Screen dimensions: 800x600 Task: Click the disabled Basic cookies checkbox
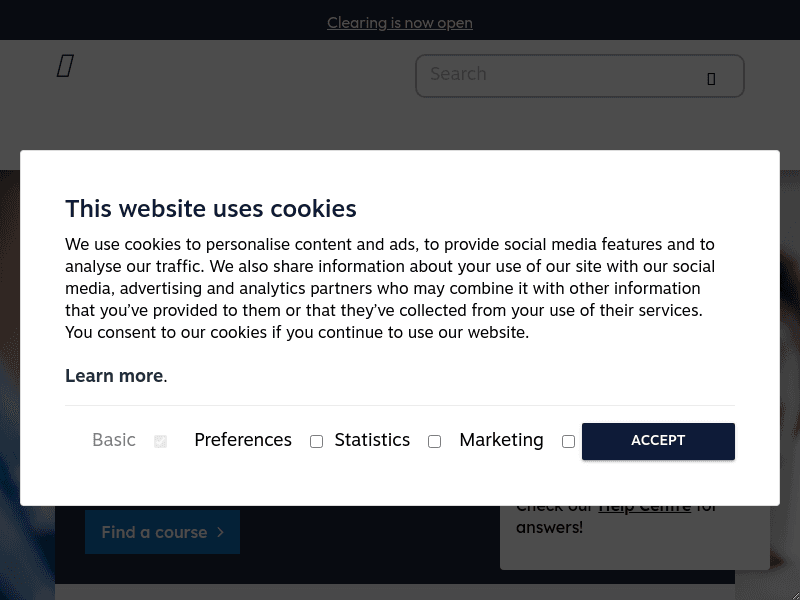tap(160, 441)
